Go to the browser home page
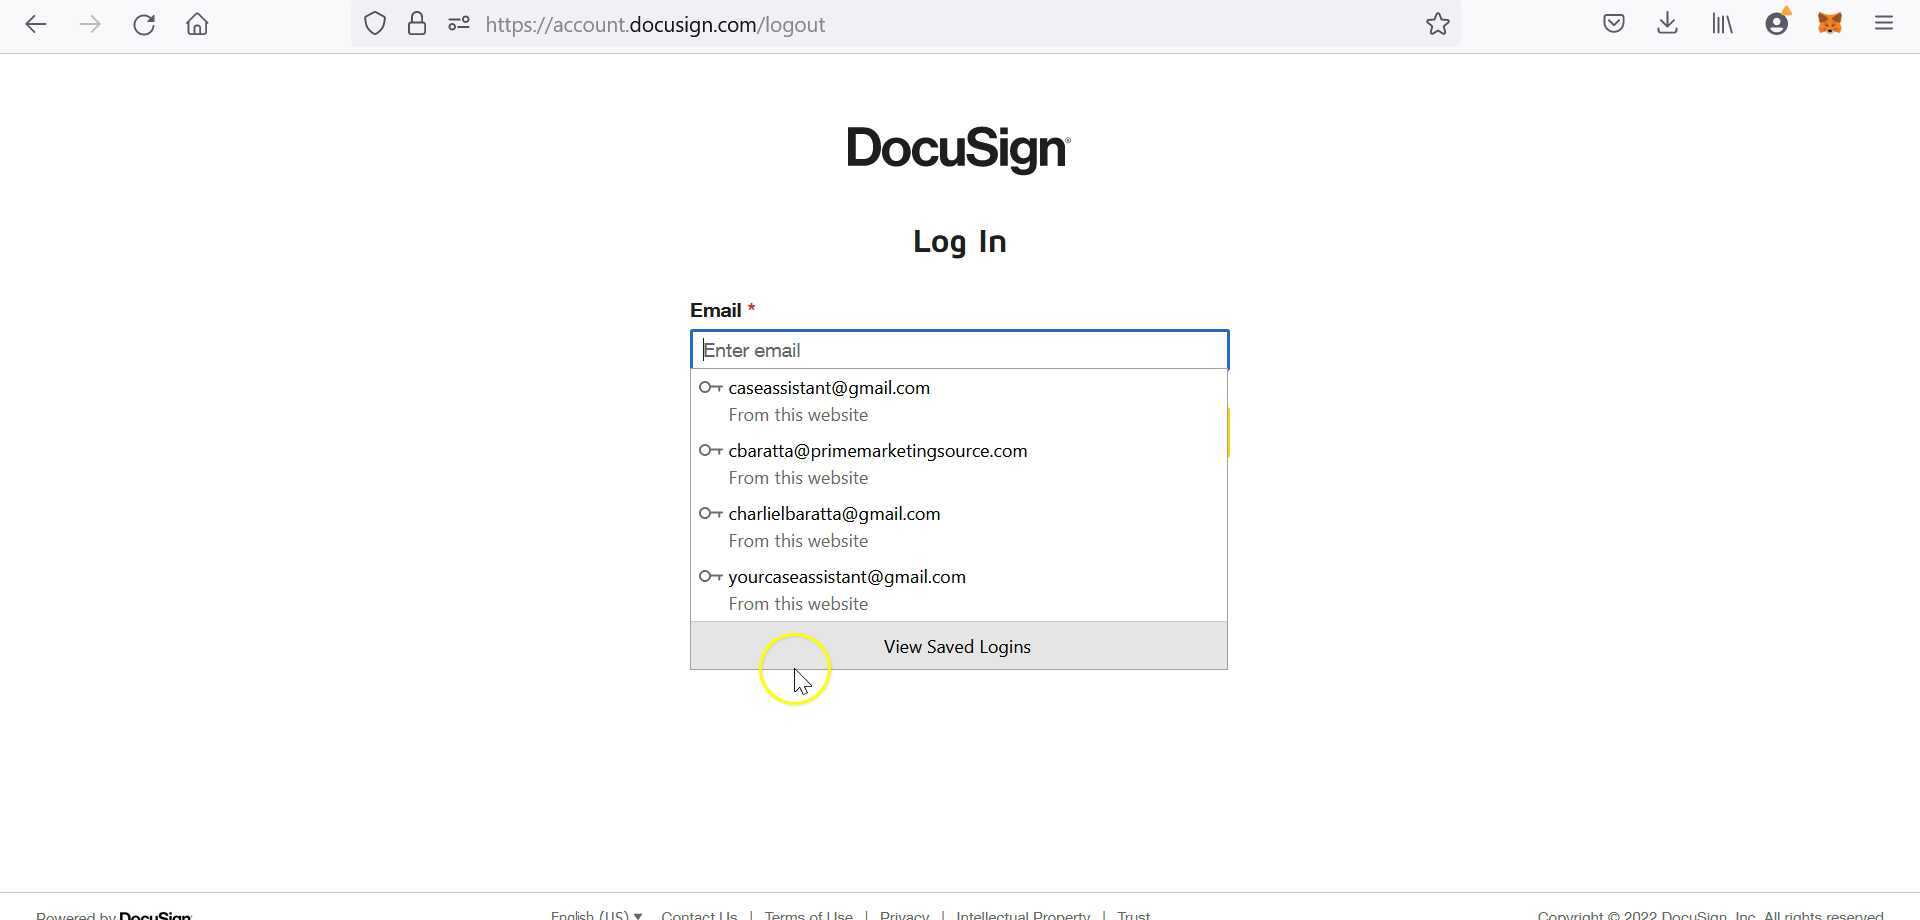Image resolution: width=1920 pixels, height=920 pixels. [197, 24]
